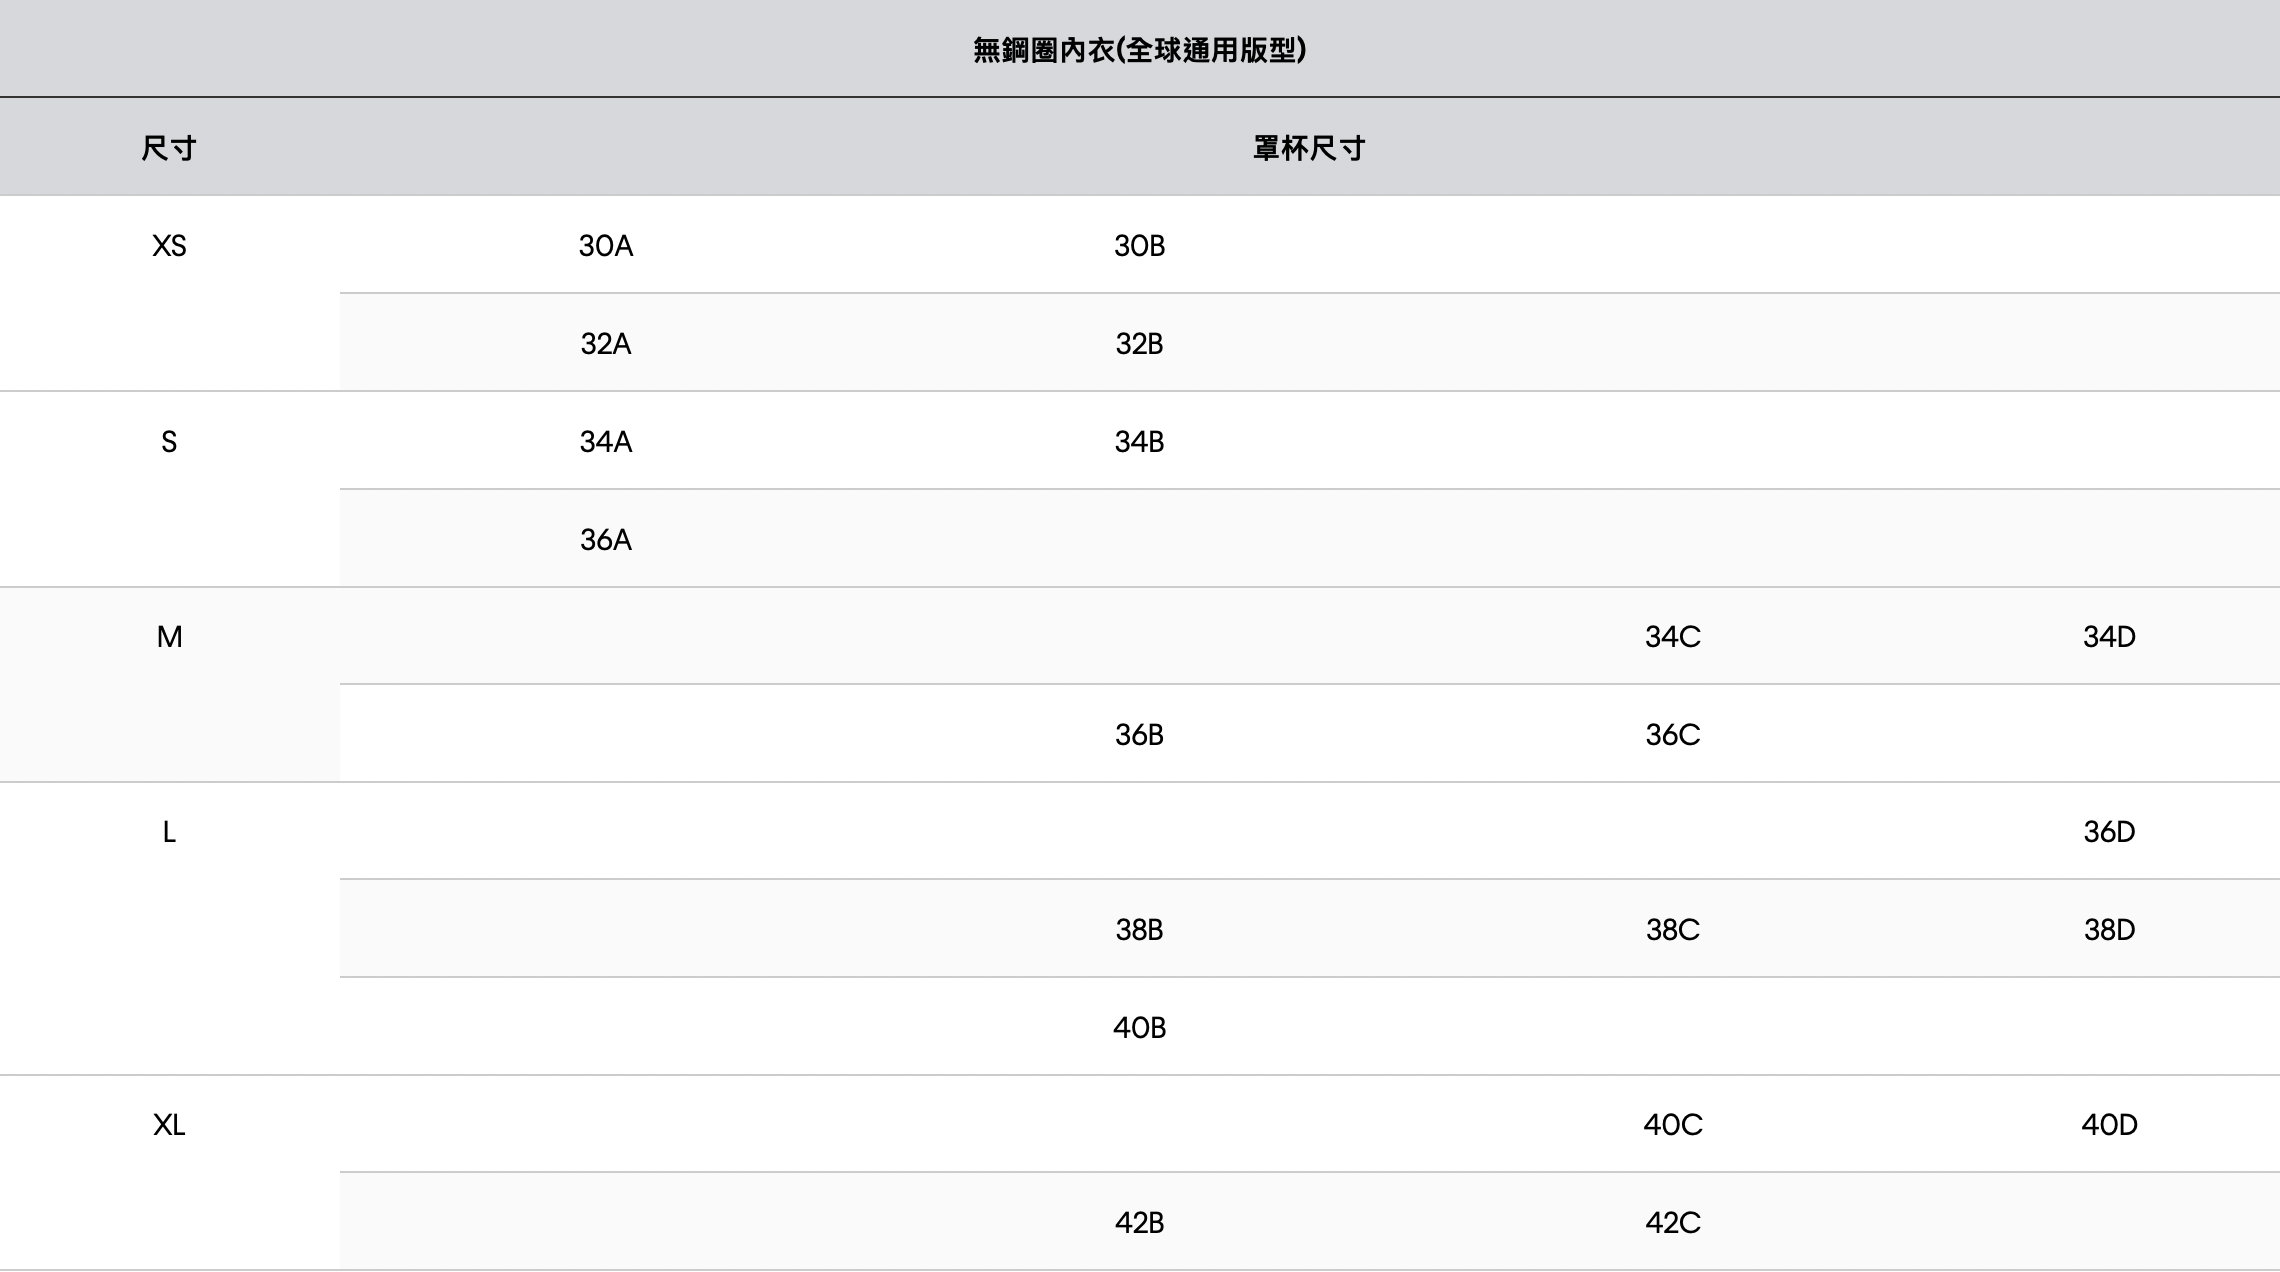Click the 42C cup size cell

(1672, 1223)
